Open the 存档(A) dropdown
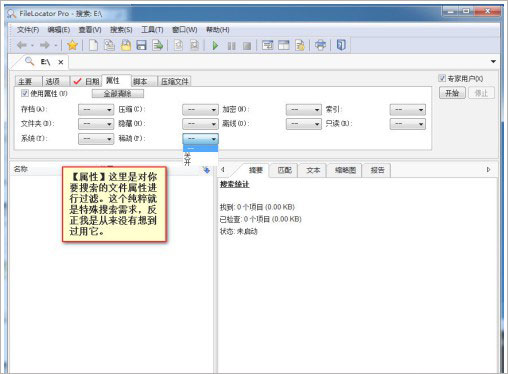Viewport: 508px width, 374px height. [x=96, y=110]
